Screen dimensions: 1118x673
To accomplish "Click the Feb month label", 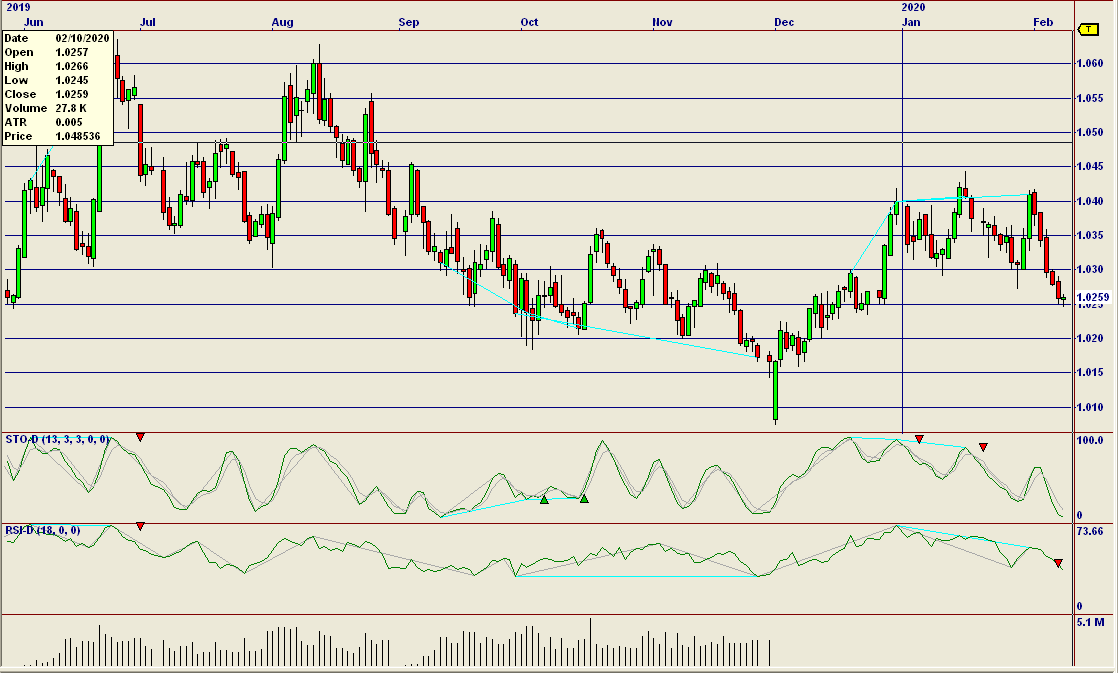I will coord(1043,22).
